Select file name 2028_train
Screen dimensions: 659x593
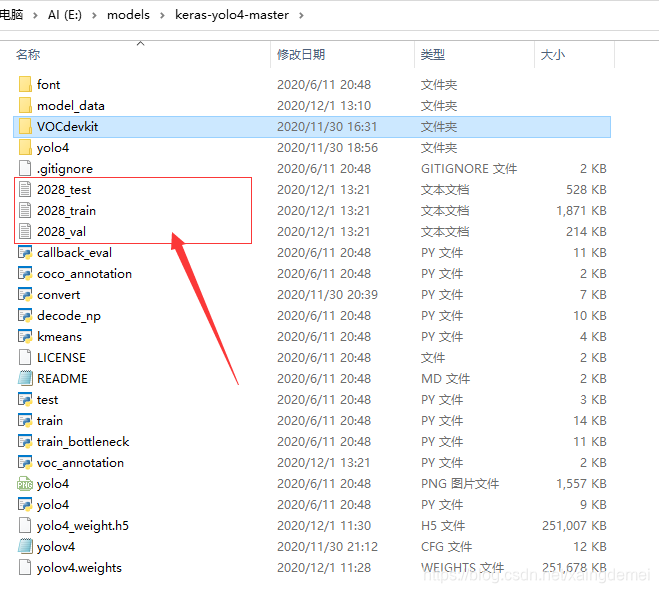pyautogui.click(x=66, y=211)
